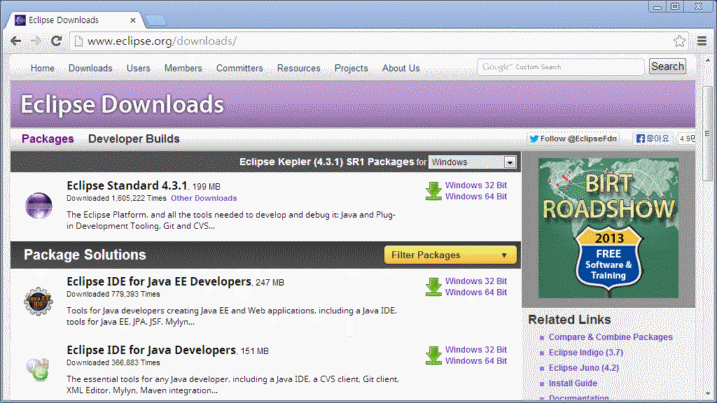Go back using the browser back arrow
The width and height of the screenshot is (717, 403).
[16, 41]
